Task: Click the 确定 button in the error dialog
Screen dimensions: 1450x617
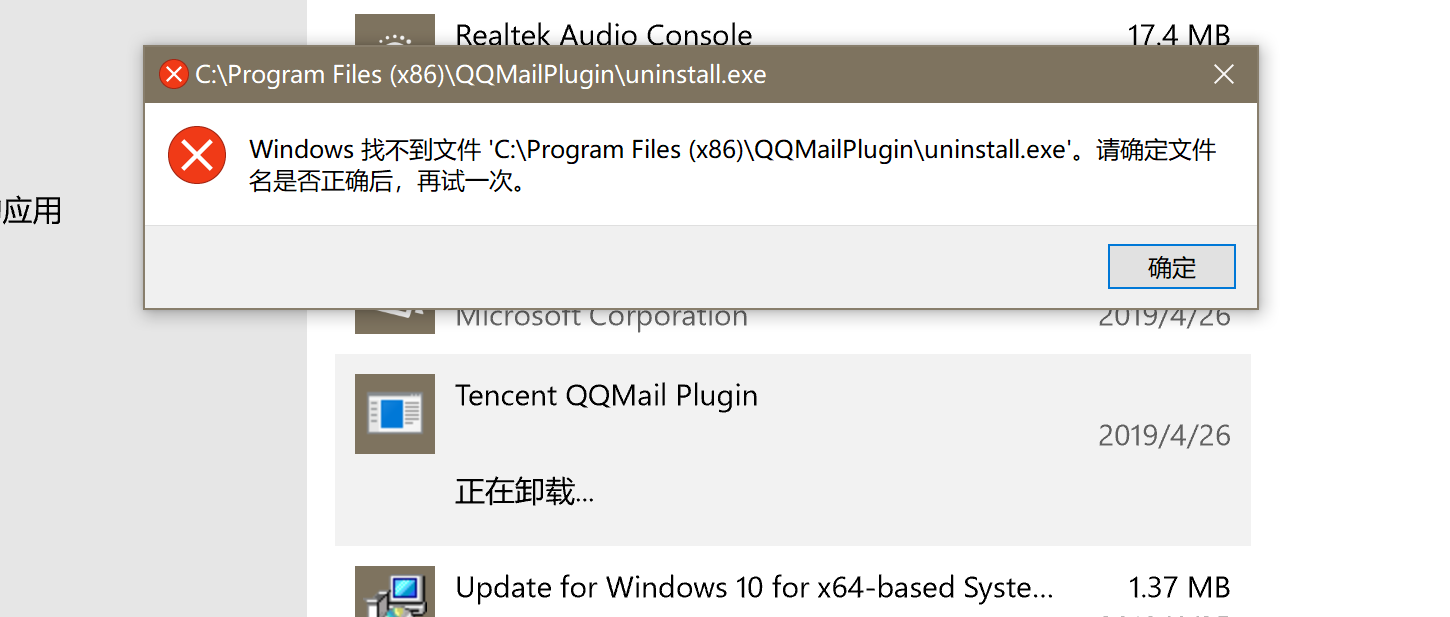Action: (x=1171, y=267)
